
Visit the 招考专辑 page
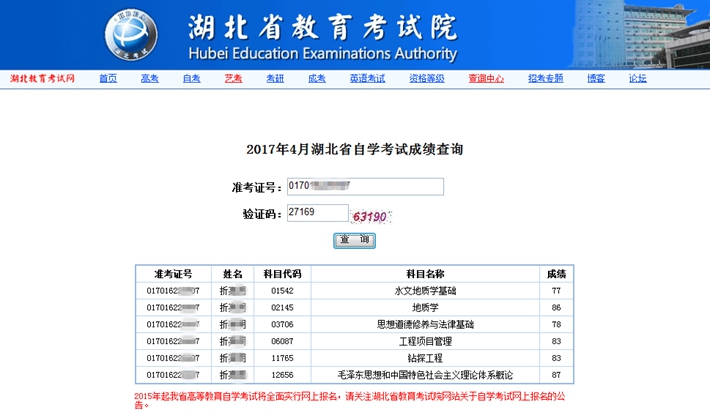tap(545, 78)
